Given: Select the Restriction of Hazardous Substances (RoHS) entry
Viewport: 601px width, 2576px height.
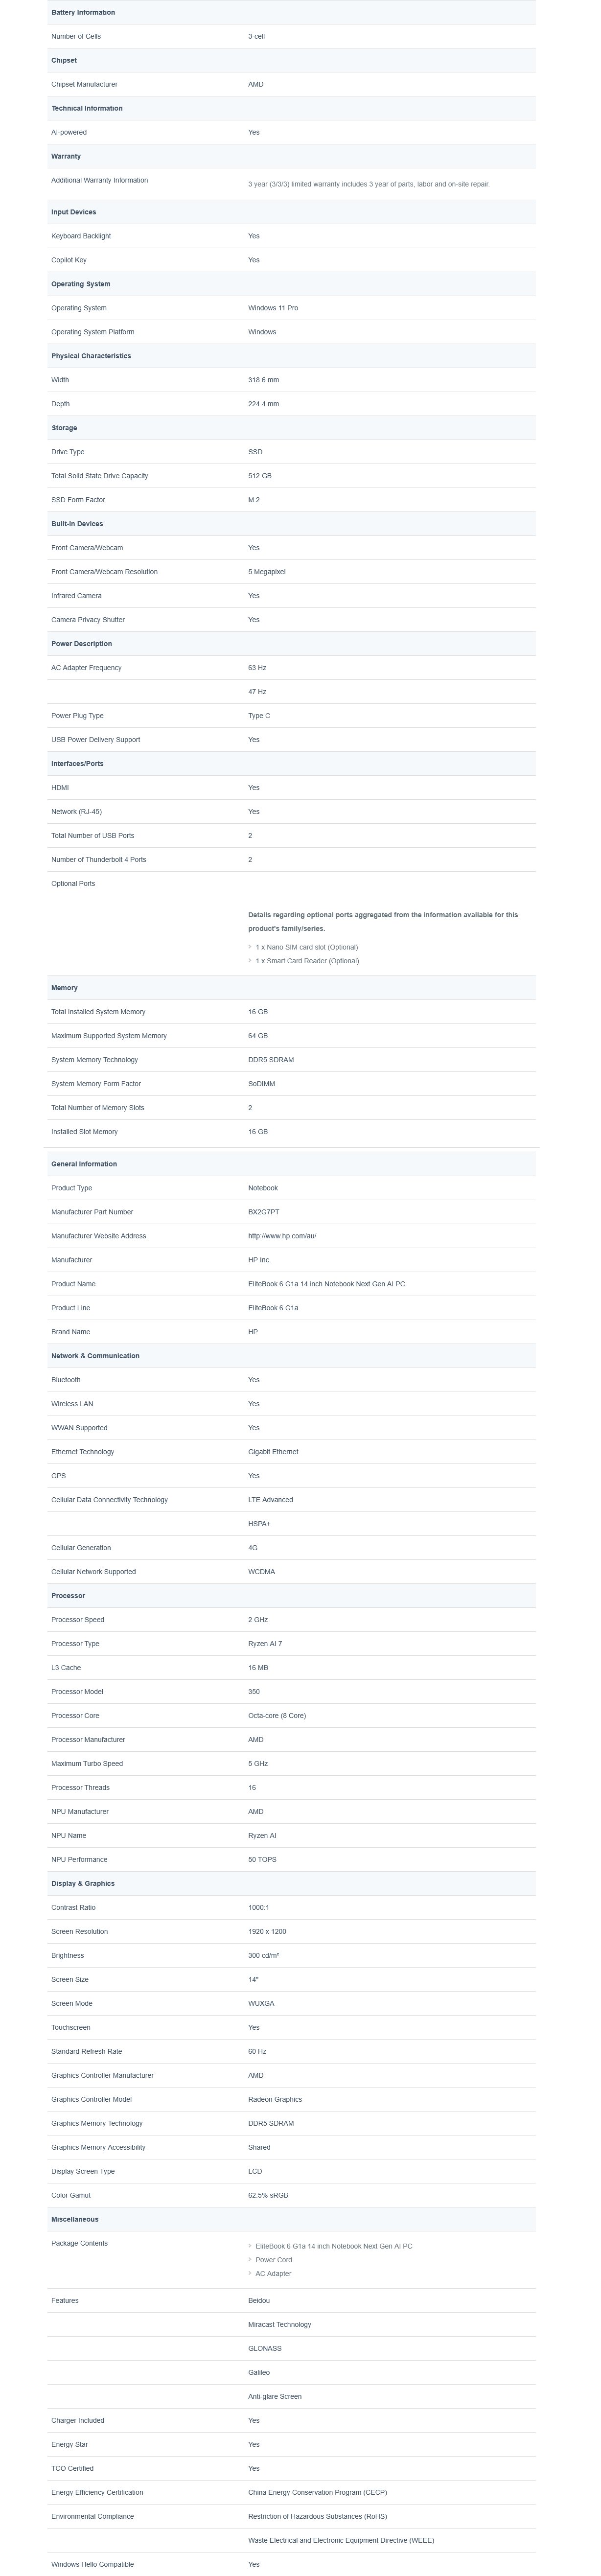Looking at the screenshot, I should 317,2516.
